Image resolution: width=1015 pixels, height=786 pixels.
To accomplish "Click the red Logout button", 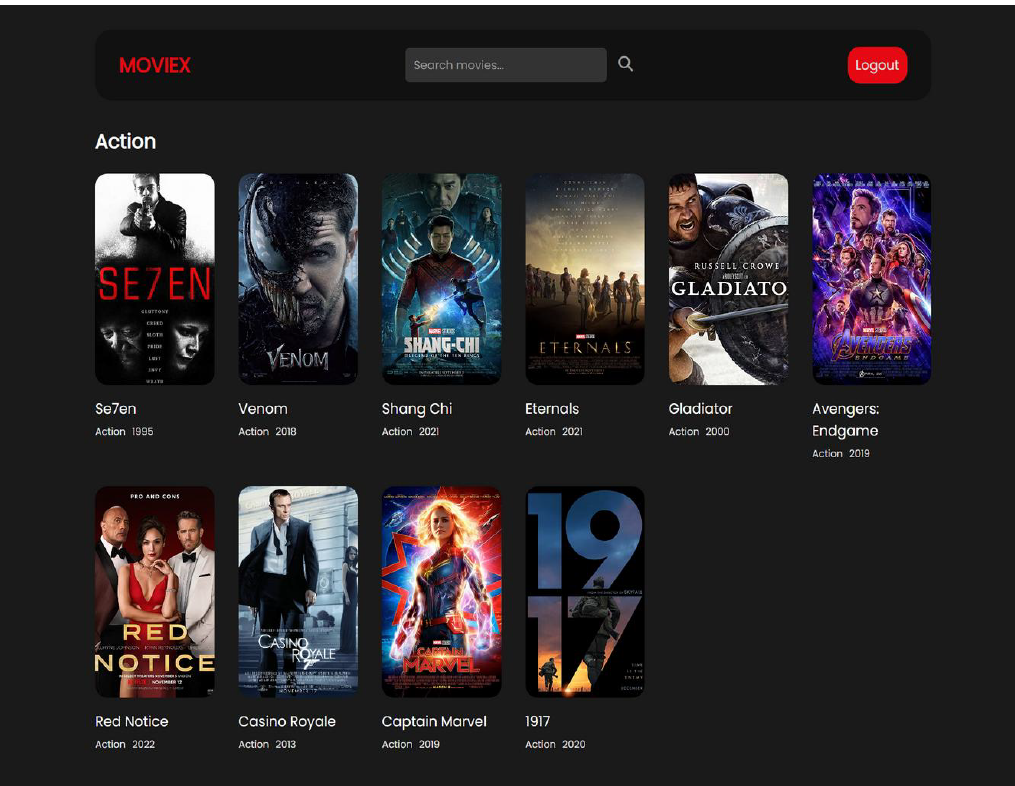I will [x=877, y=65].
